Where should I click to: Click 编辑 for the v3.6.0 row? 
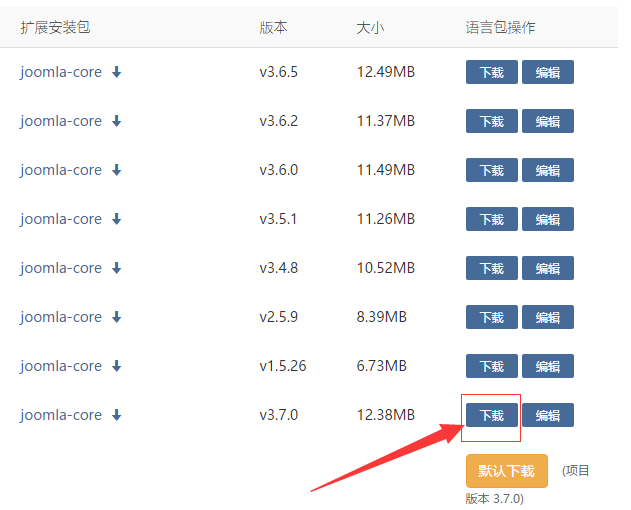pos(548,170)
